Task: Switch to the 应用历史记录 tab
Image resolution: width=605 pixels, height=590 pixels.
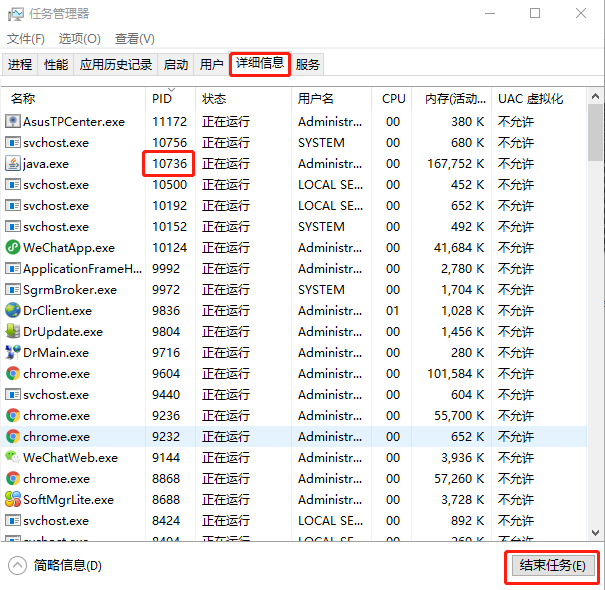Action: [116, 64]
